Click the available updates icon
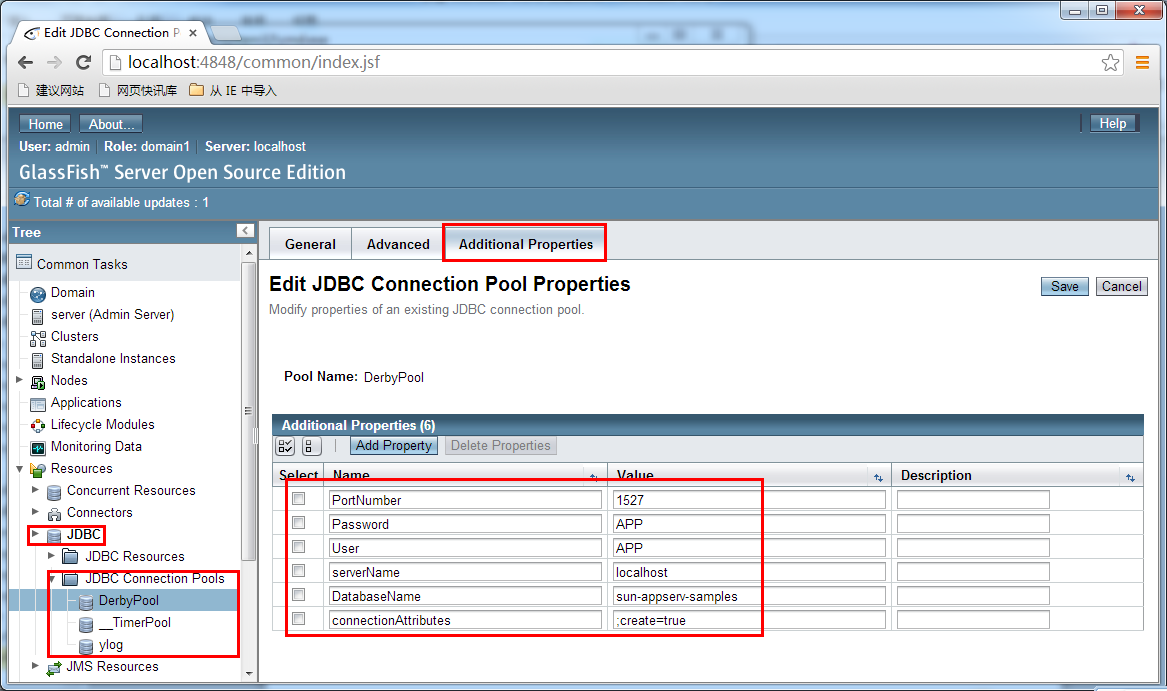1167x691 pixels. (22, 200)
